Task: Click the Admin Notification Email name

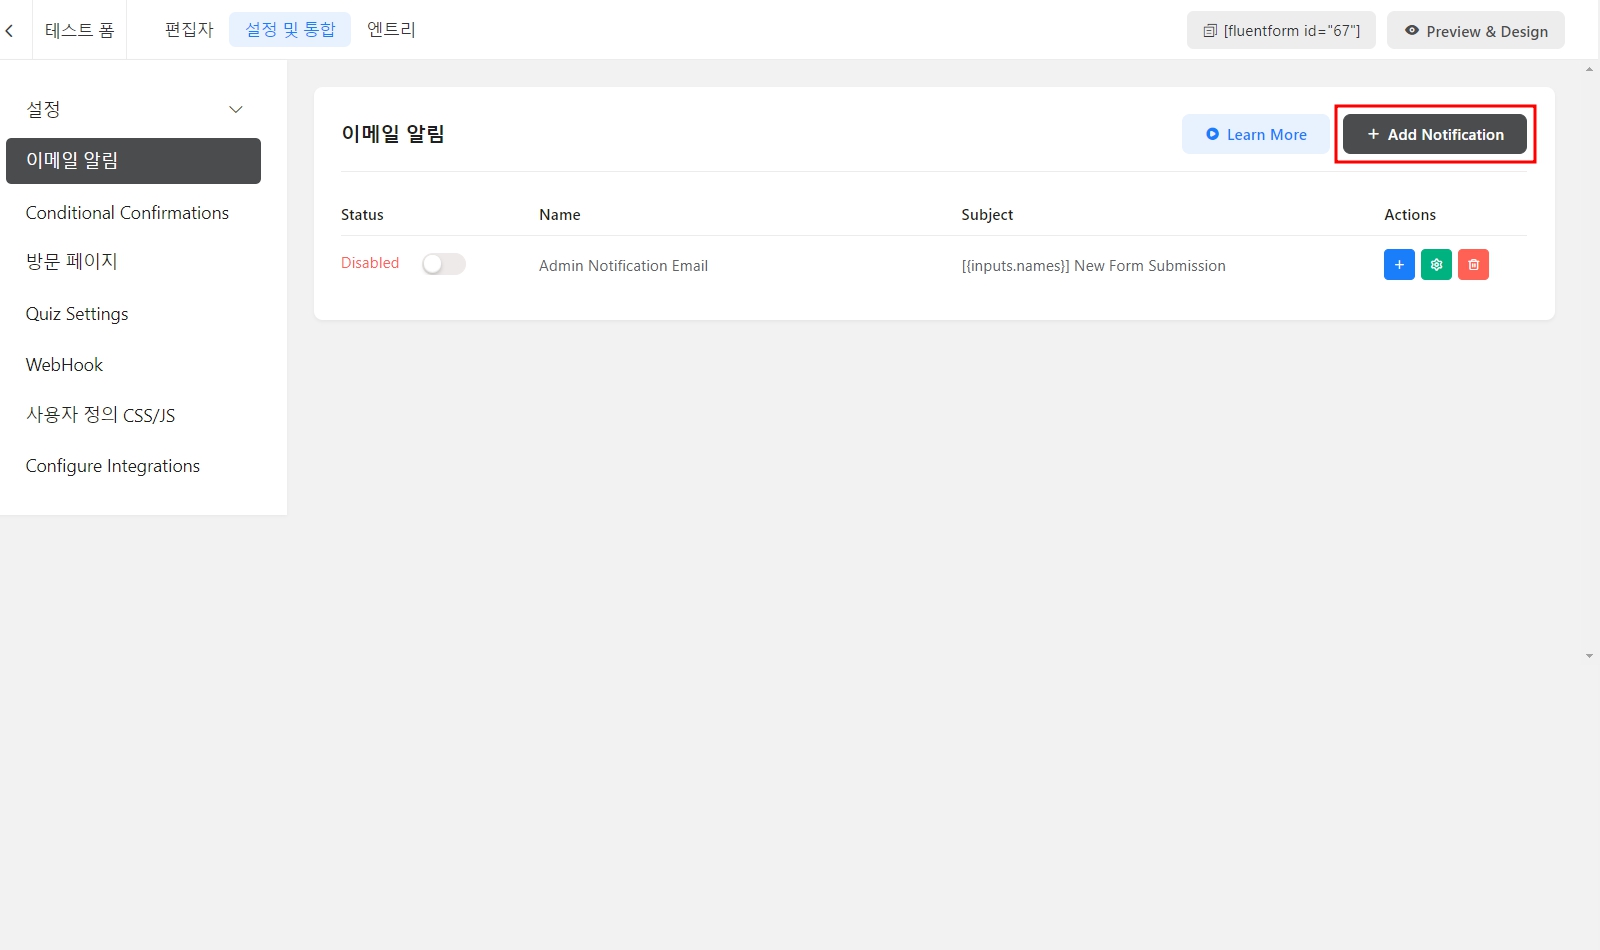Action: click(x=623, y=266)
